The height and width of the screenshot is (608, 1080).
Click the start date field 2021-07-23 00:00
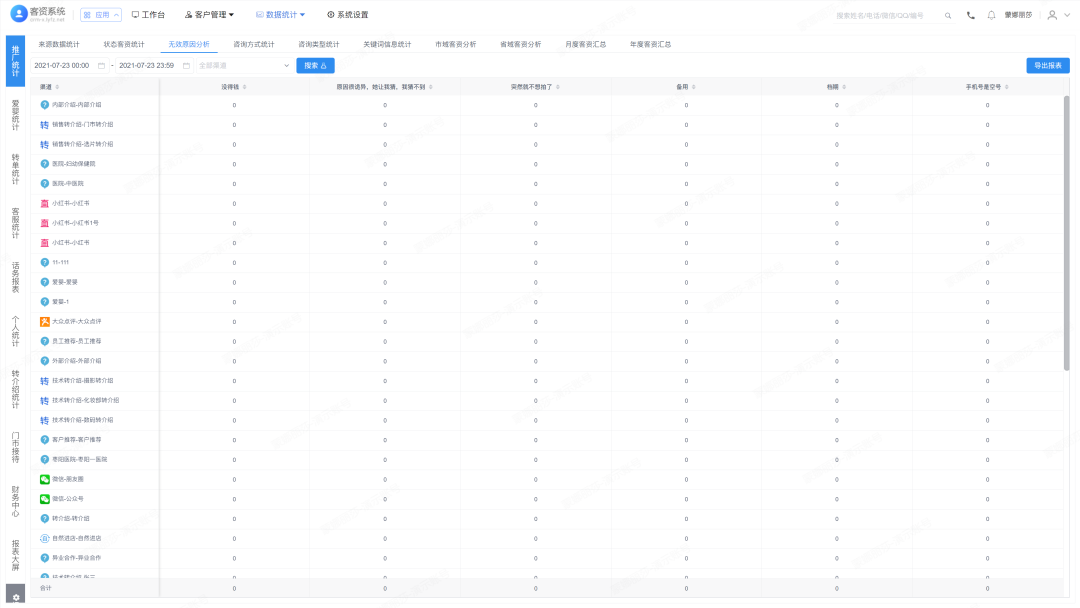(x=70, y=65)
